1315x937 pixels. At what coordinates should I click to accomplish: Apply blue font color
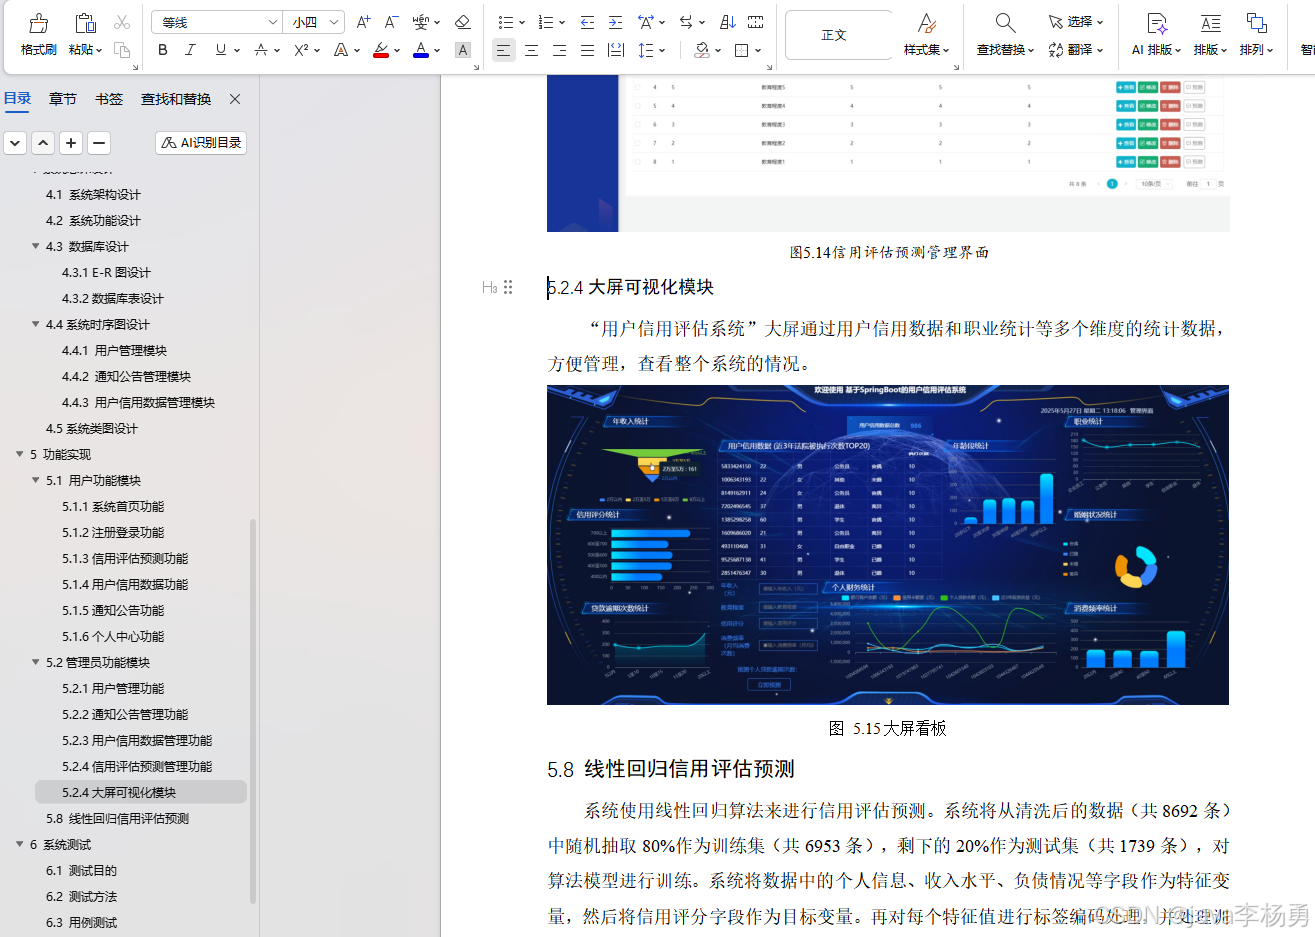click(x=421, y=50)
